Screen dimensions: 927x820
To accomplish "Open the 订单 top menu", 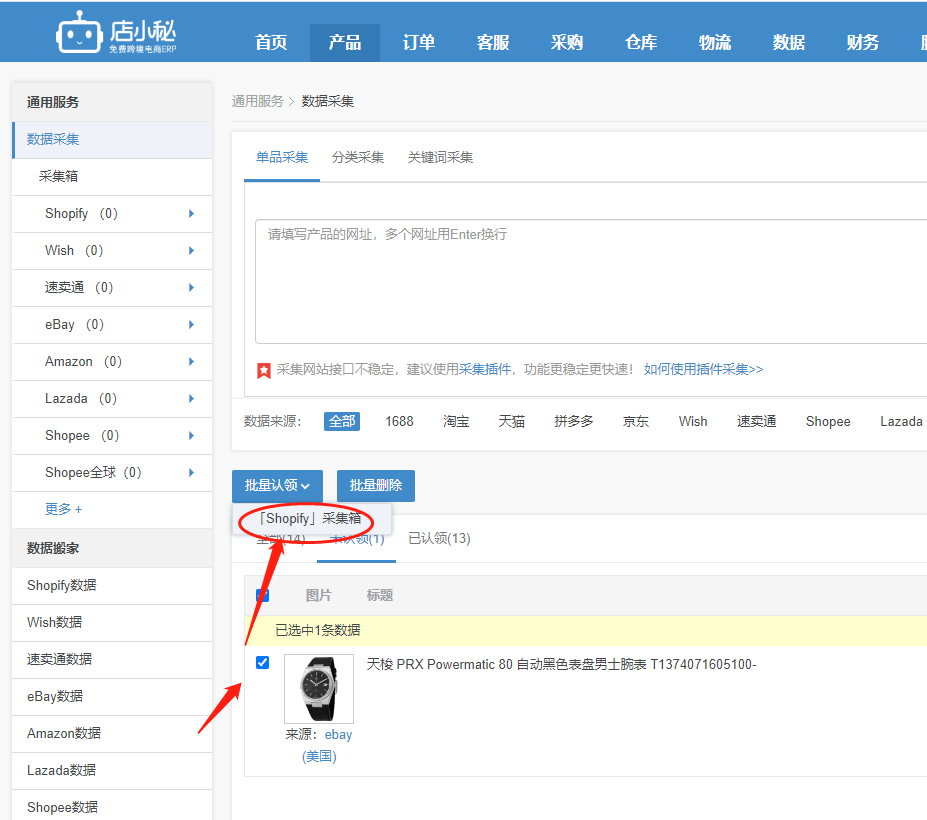I will tap(419, 43).
